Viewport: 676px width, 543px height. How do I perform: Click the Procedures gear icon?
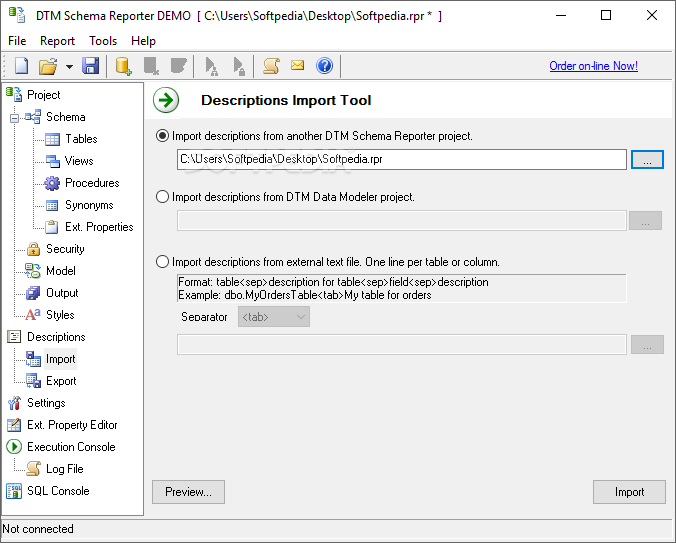coord(52,183)
